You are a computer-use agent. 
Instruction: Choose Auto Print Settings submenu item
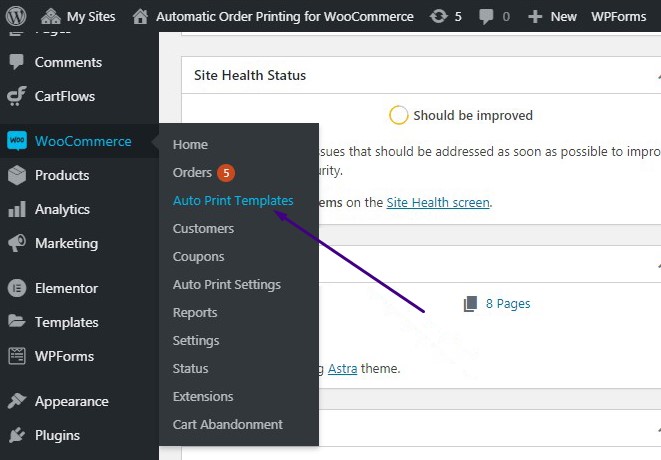pos(227,284)
